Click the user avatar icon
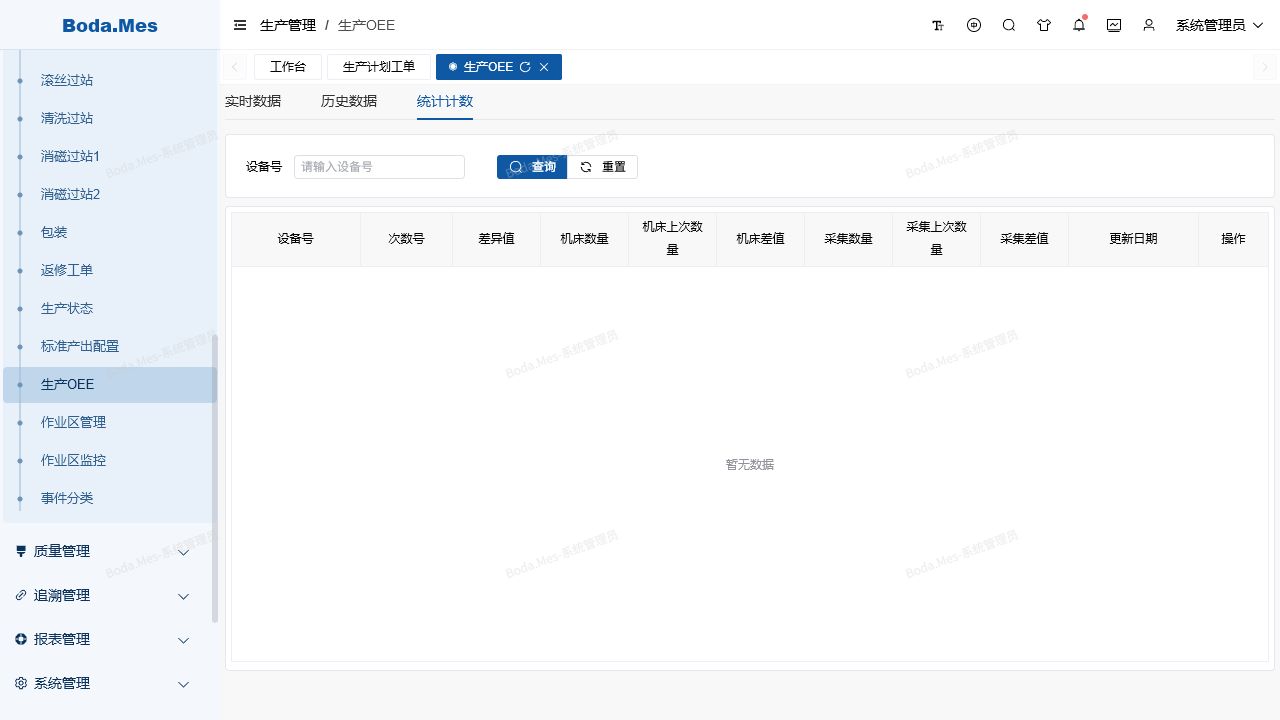Viewport: 1280px width, 720px height. tap(1149, 25)
